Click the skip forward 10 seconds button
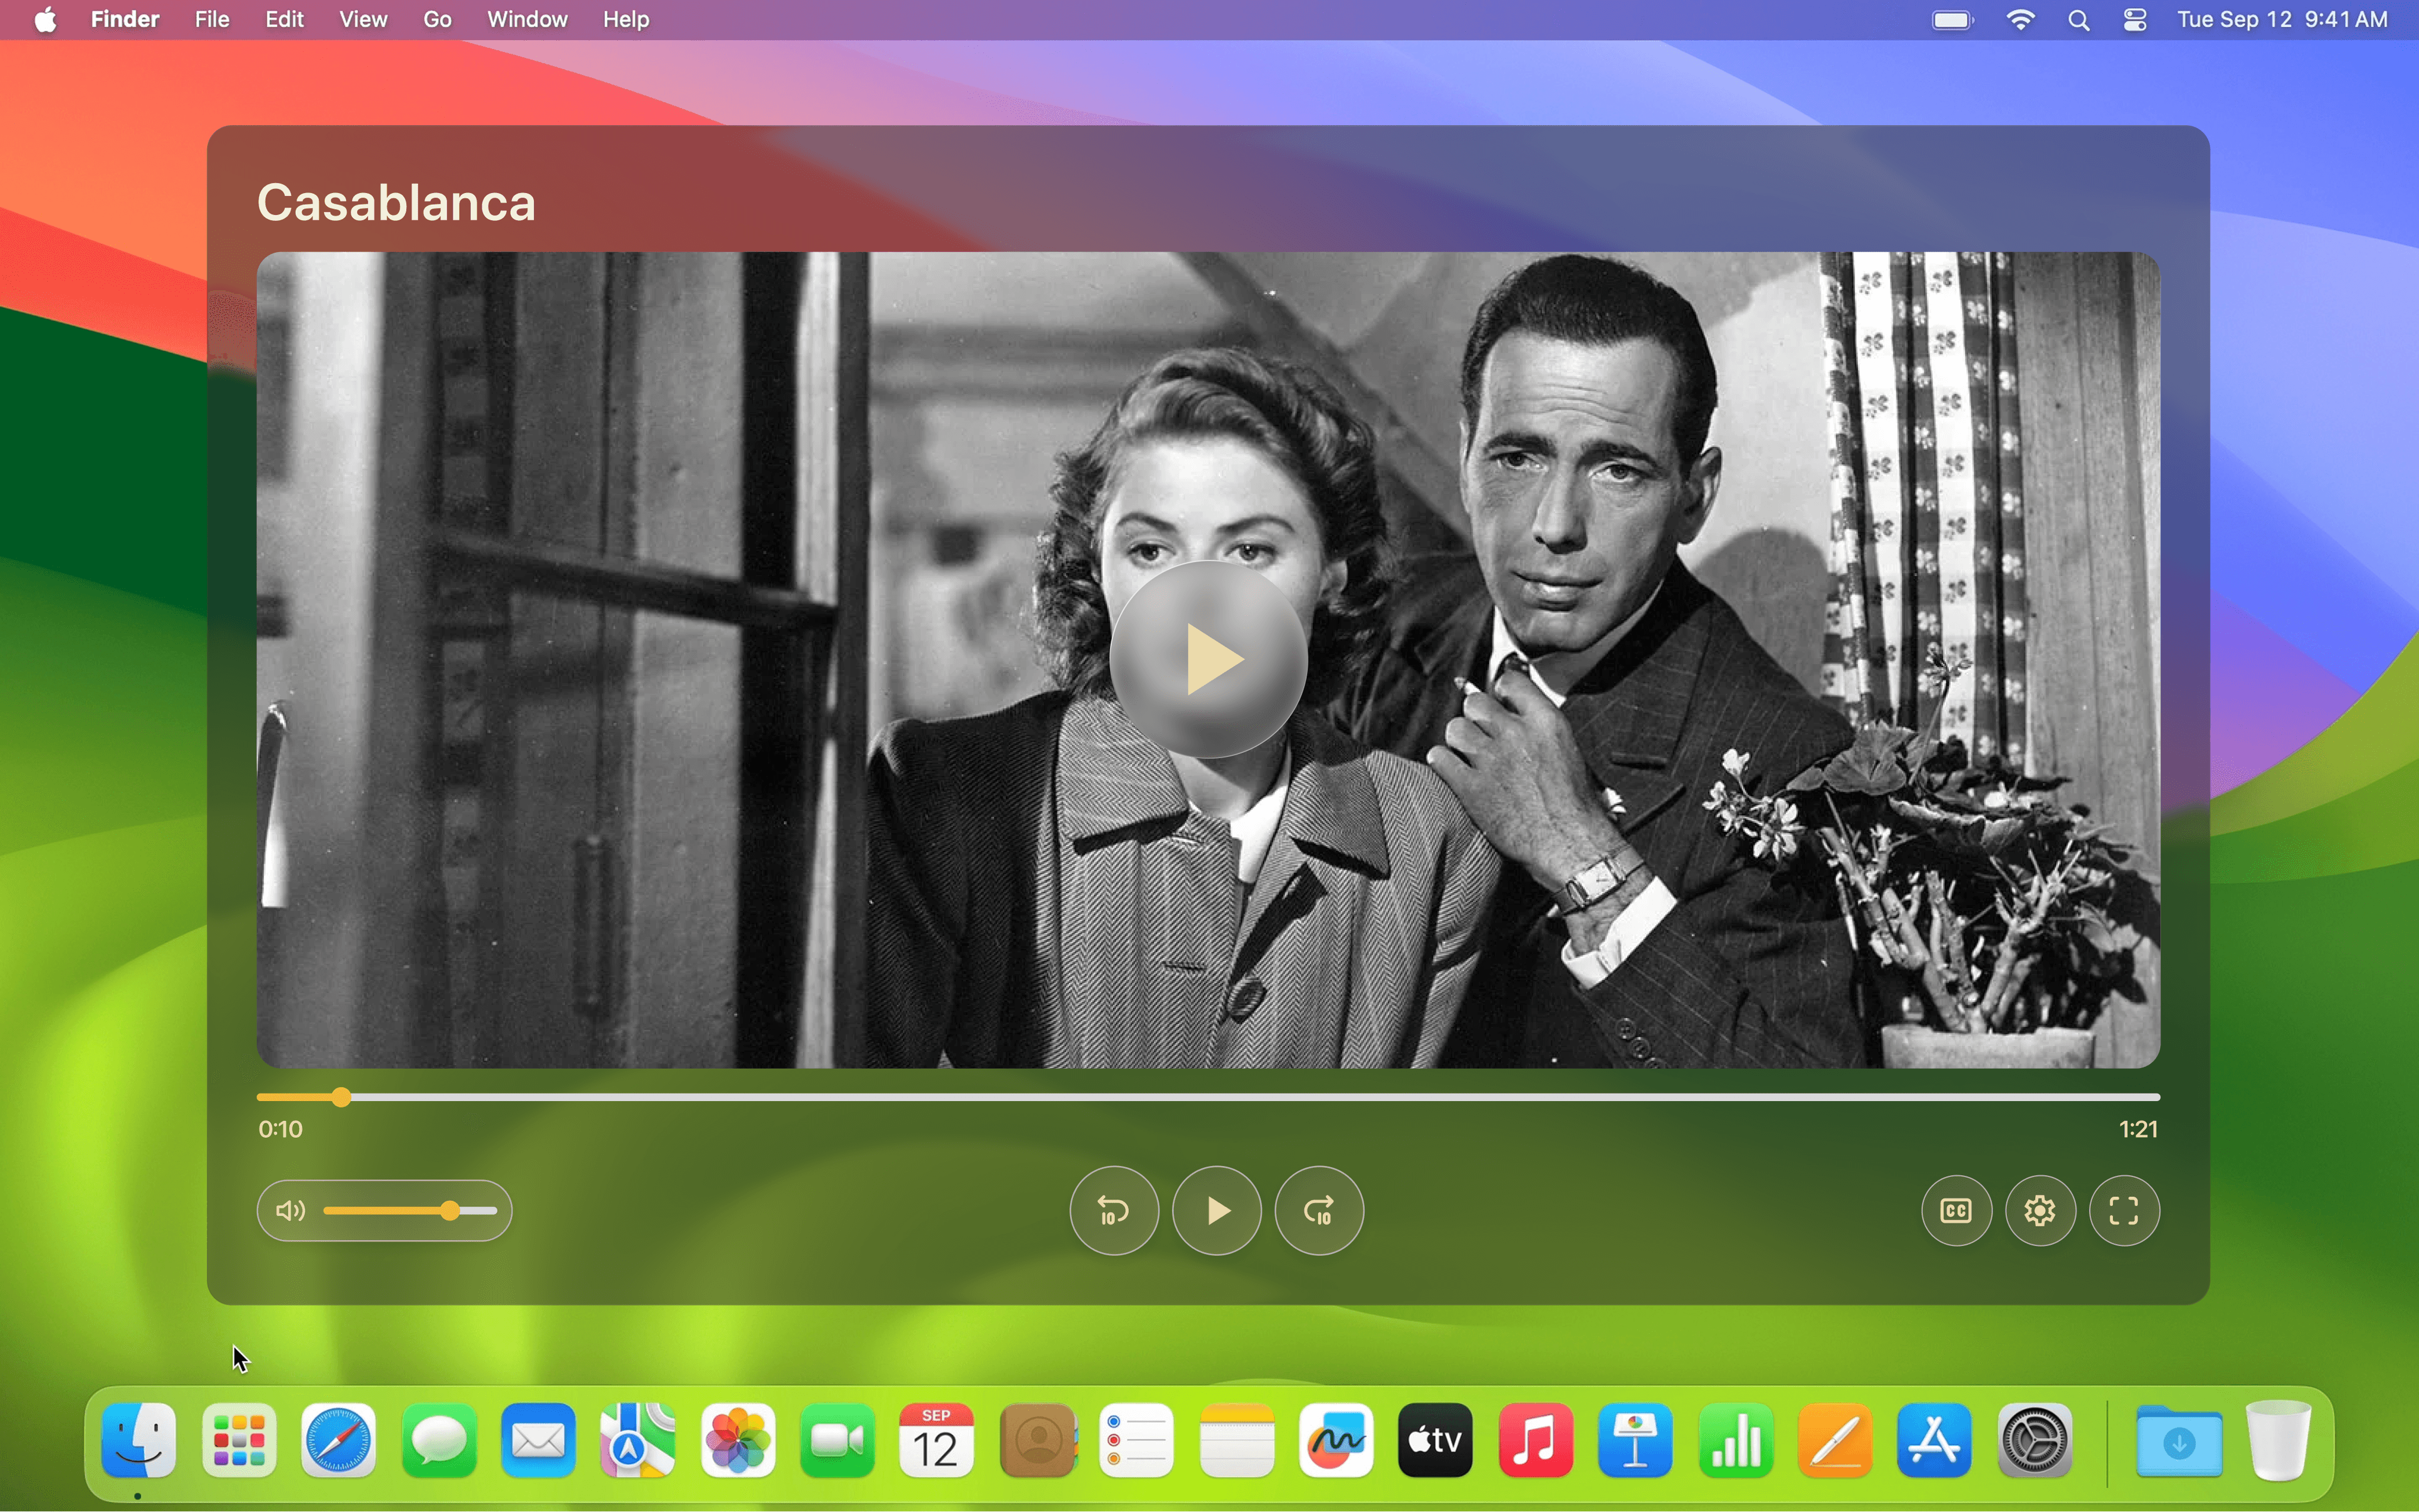 point(1319,1211)
